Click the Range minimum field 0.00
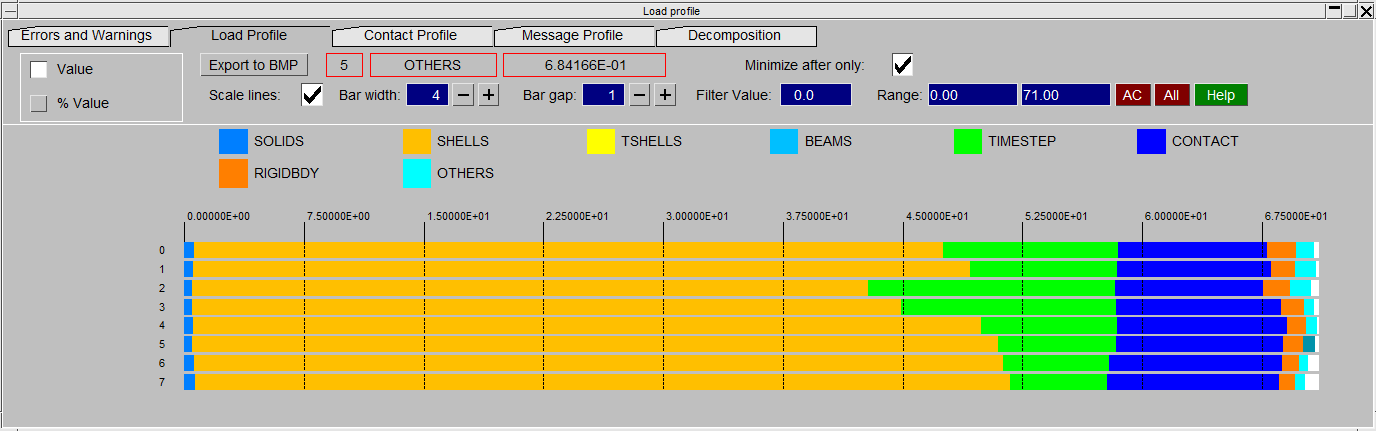 [973, 95]
